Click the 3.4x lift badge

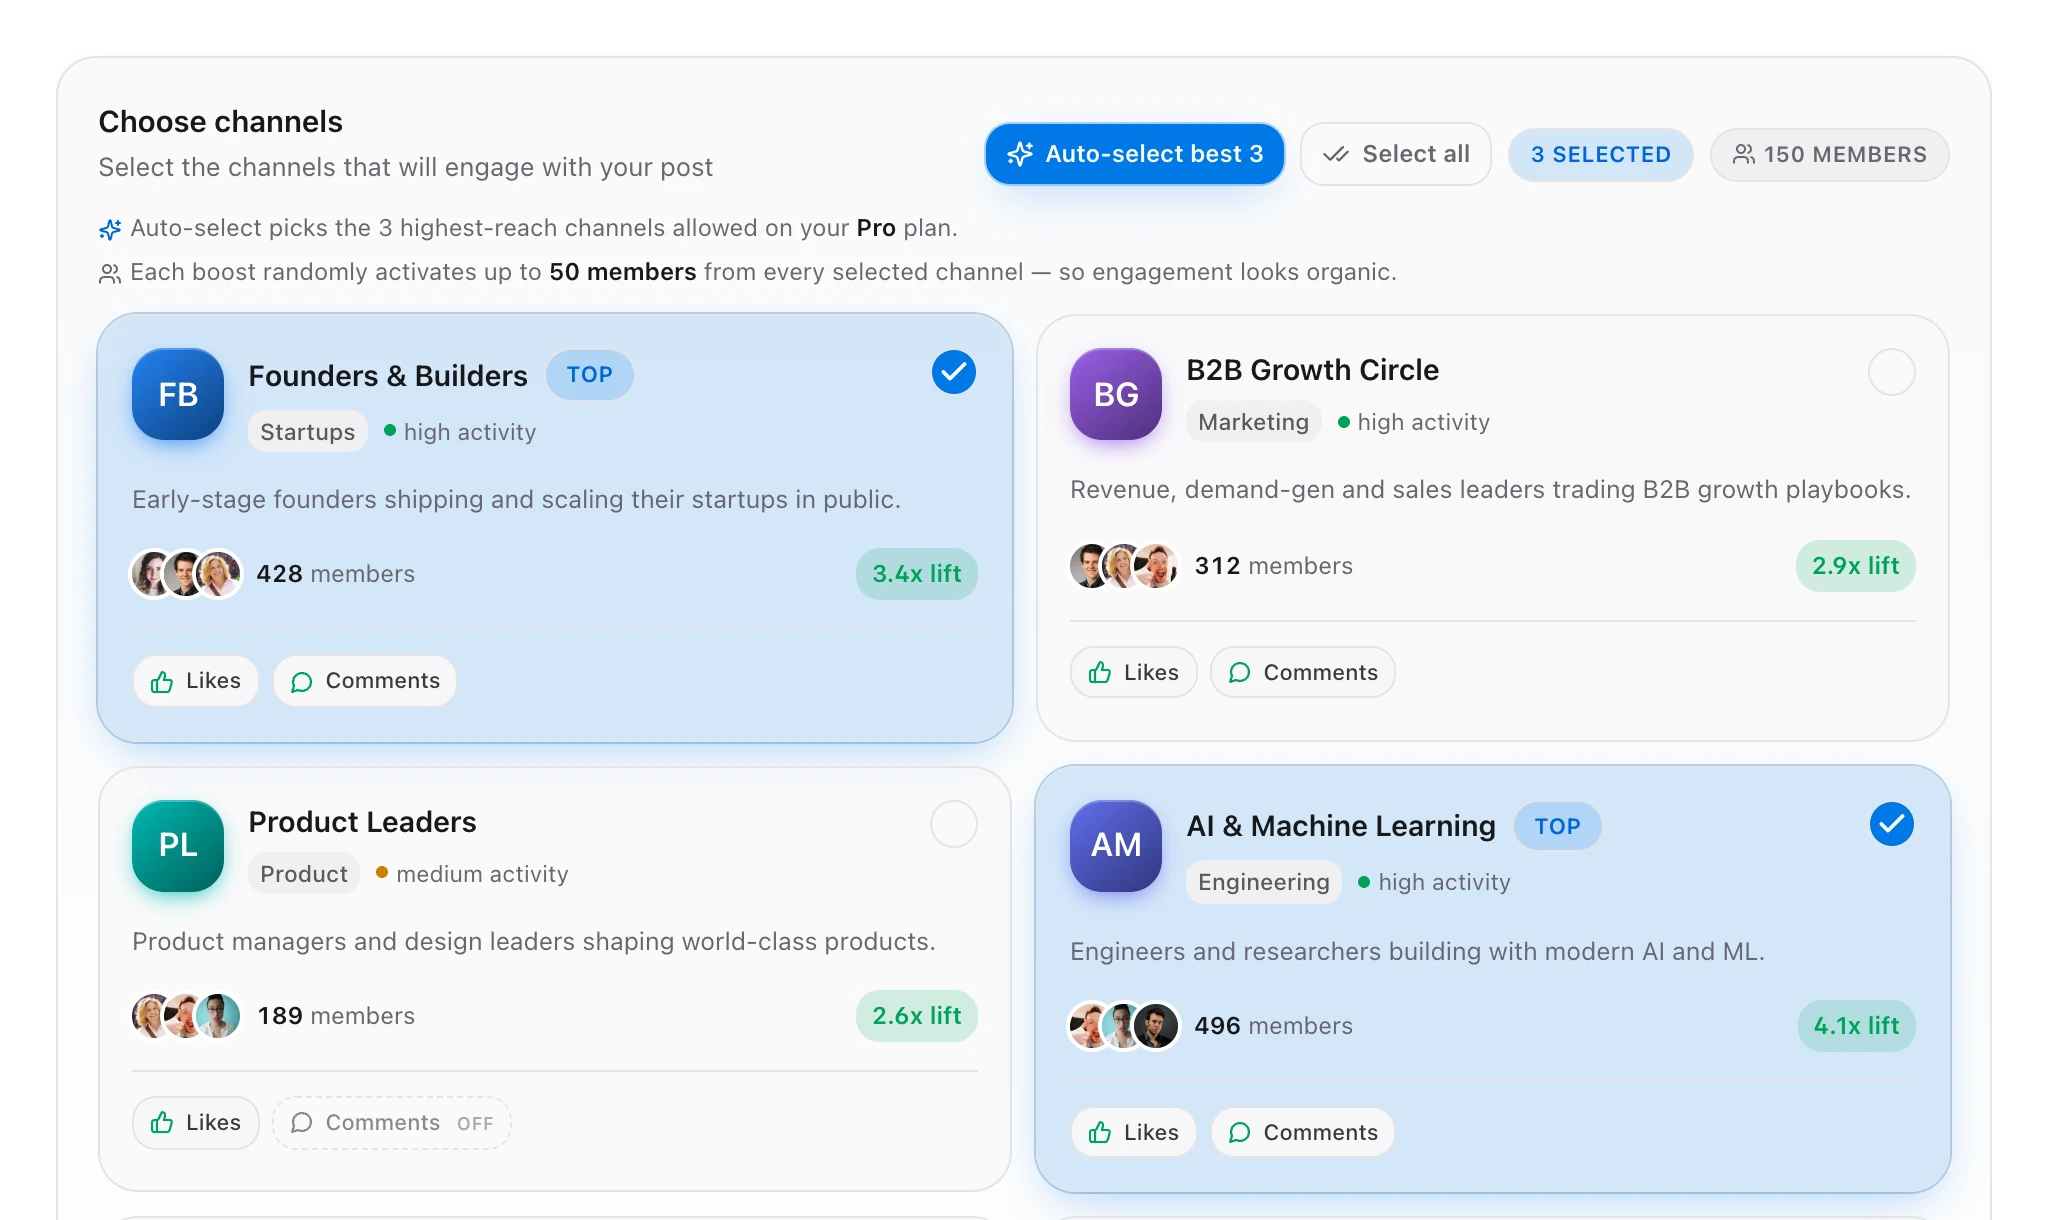click(x=916, y=574)
